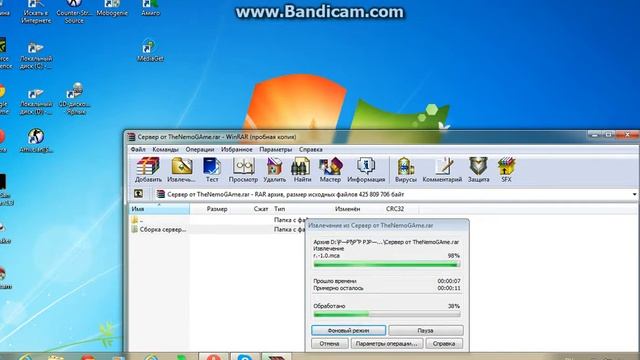Screen dimensions: 640x360
Task: Click the 'Обработано' label
Action: point(329,306)
